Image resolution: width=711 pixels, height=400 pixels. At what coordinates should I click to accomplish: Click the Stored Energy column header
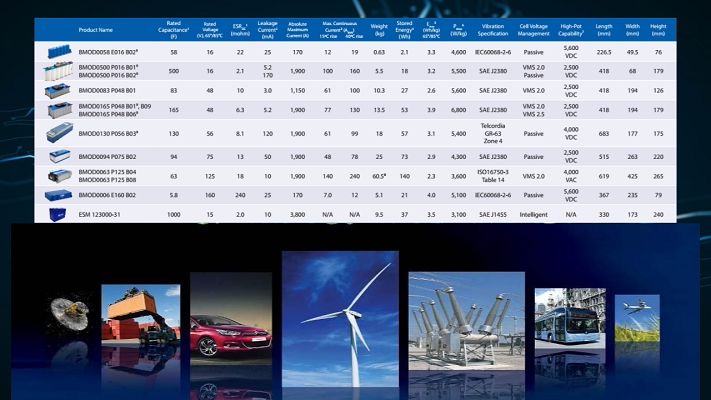404,30
